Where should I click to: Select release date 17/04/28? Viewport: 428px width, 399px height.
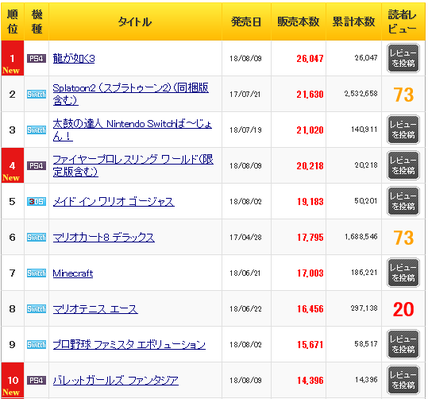pyautogui.click(x=245, y=237)
